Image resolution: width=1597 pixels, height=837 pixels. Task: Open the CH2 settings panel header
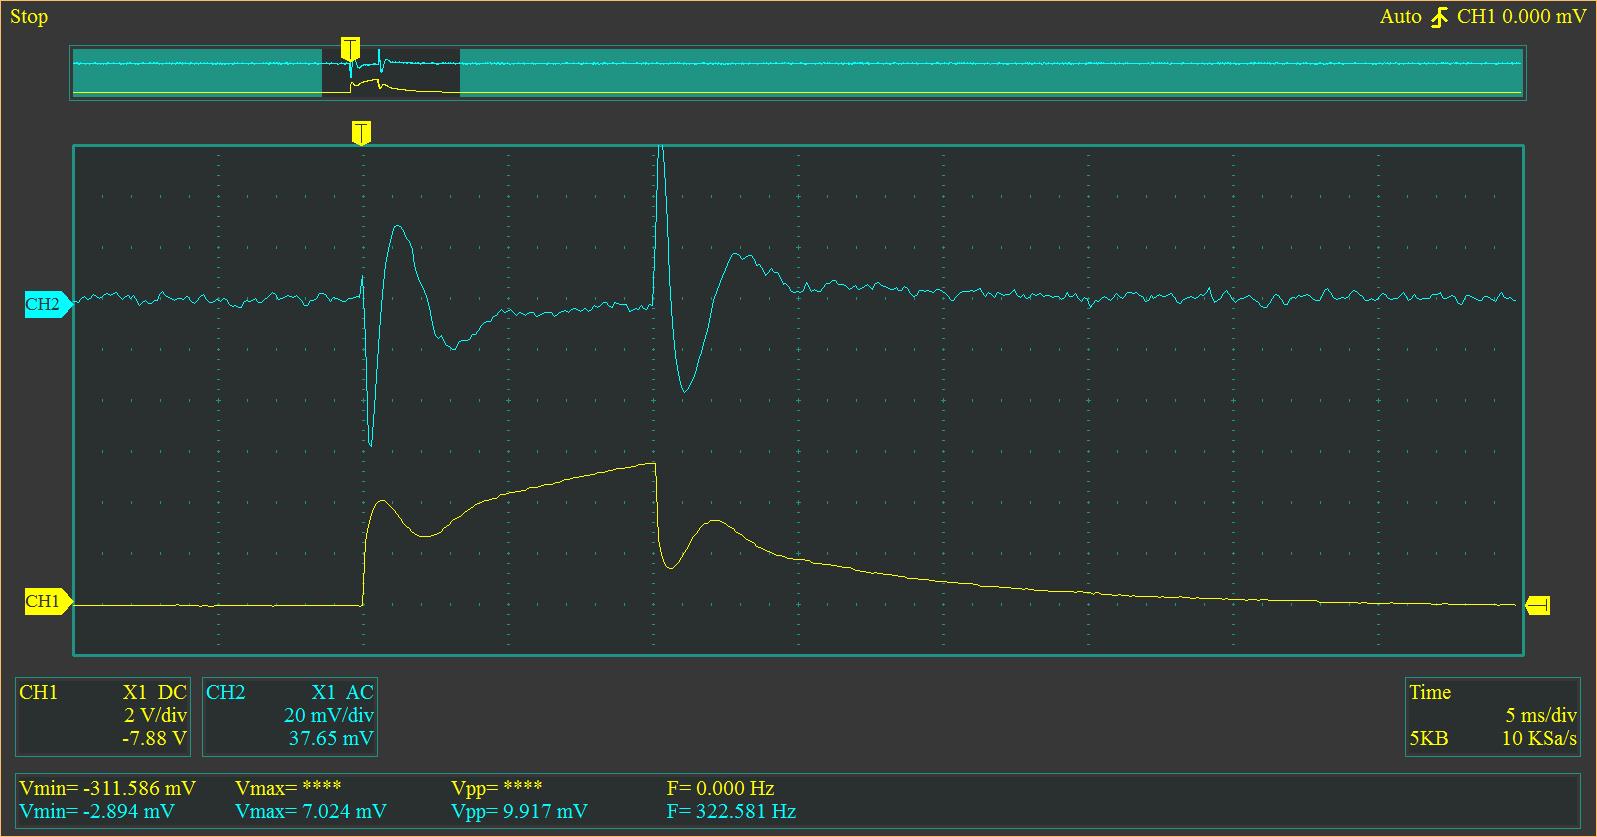226,692
